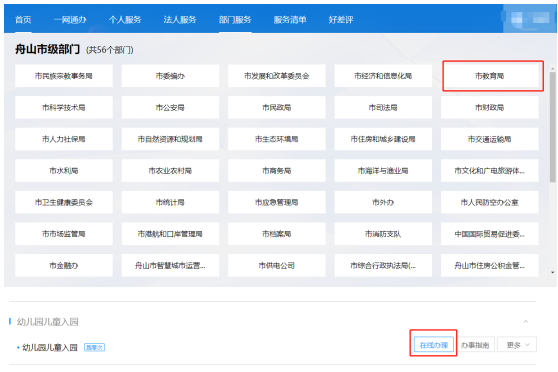Viewport: 558px width, 372px height.
Task: Open 市消防支队 department
Action: pos(383,234)
